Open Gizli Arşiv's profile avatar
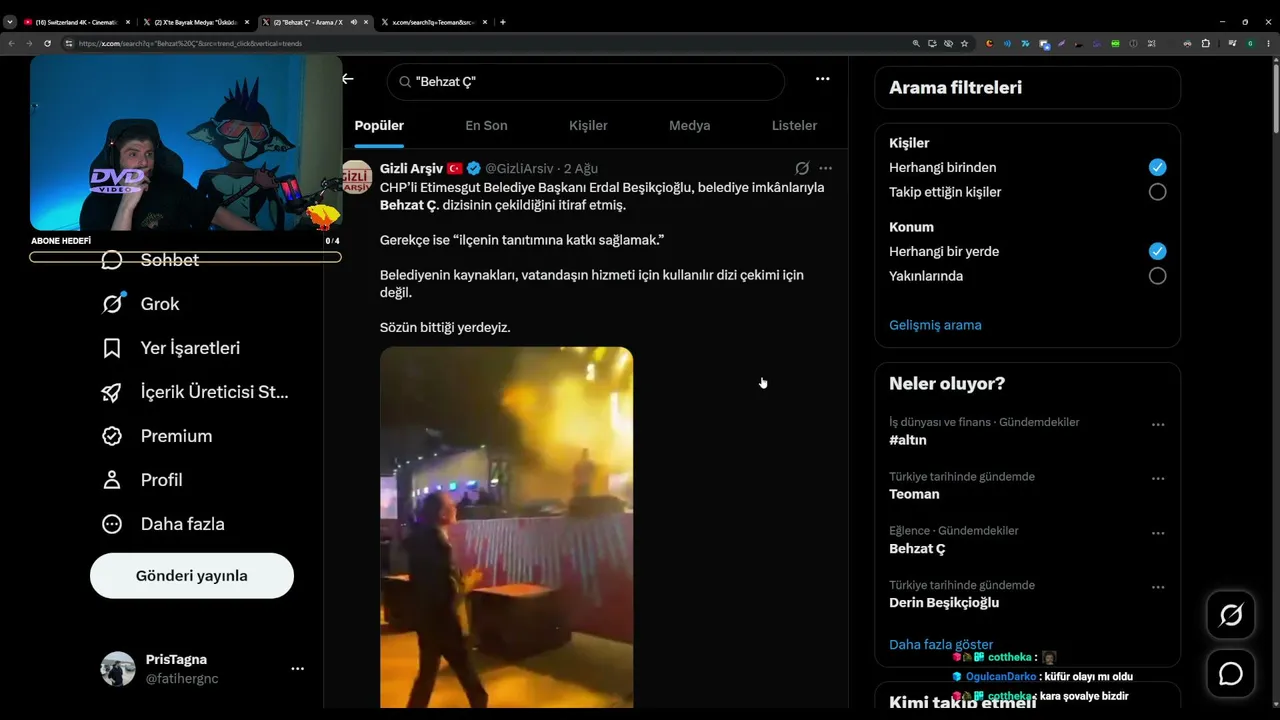1280x720 pixels. [357, 177]
